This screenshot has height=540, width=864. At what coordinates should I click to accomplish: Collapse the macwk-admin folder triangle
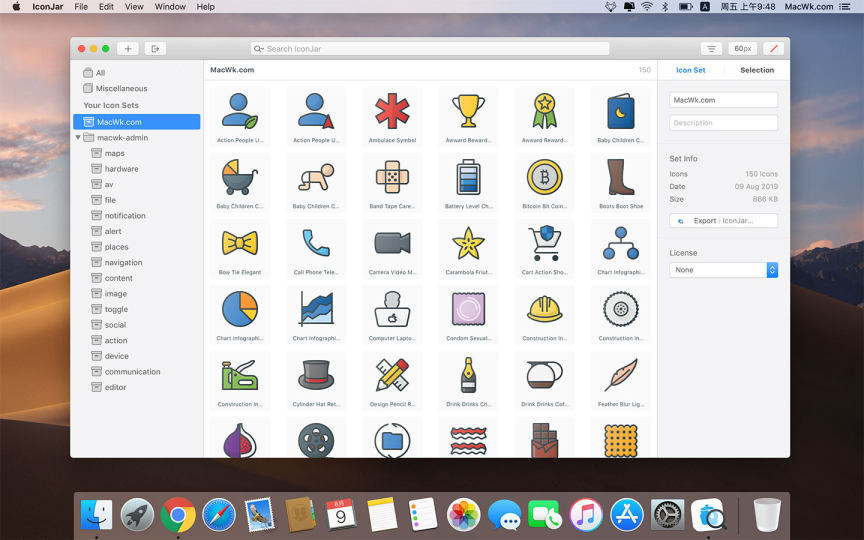pos(79,138)
